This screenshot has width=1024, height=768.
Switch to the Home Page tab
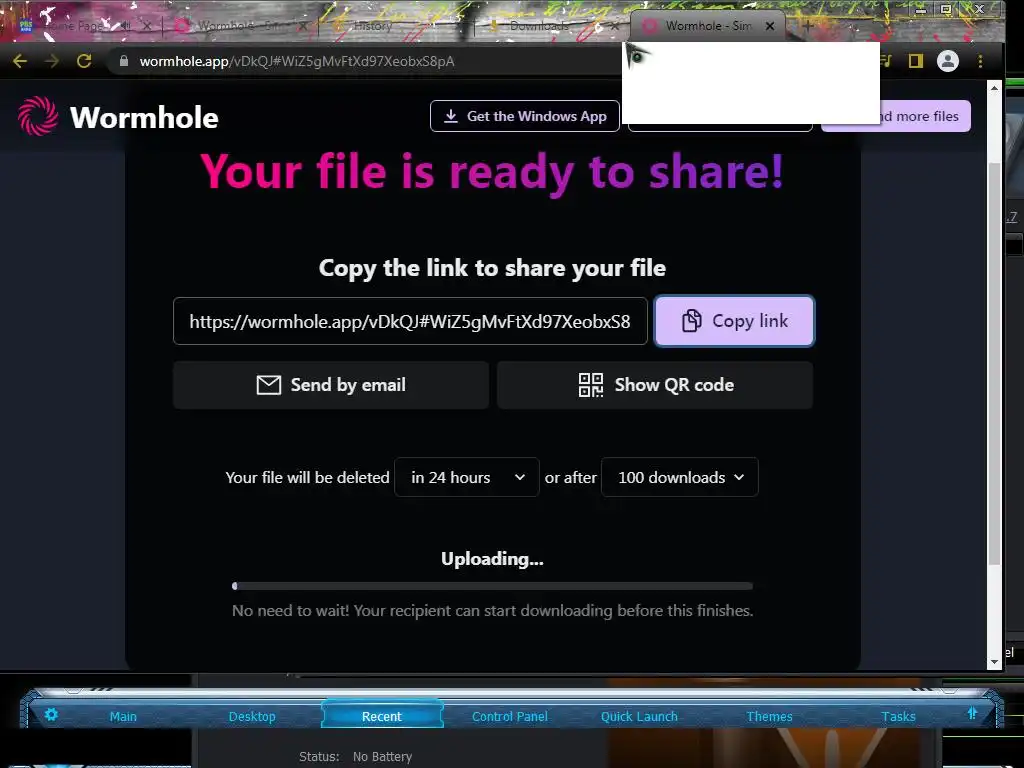75,26
